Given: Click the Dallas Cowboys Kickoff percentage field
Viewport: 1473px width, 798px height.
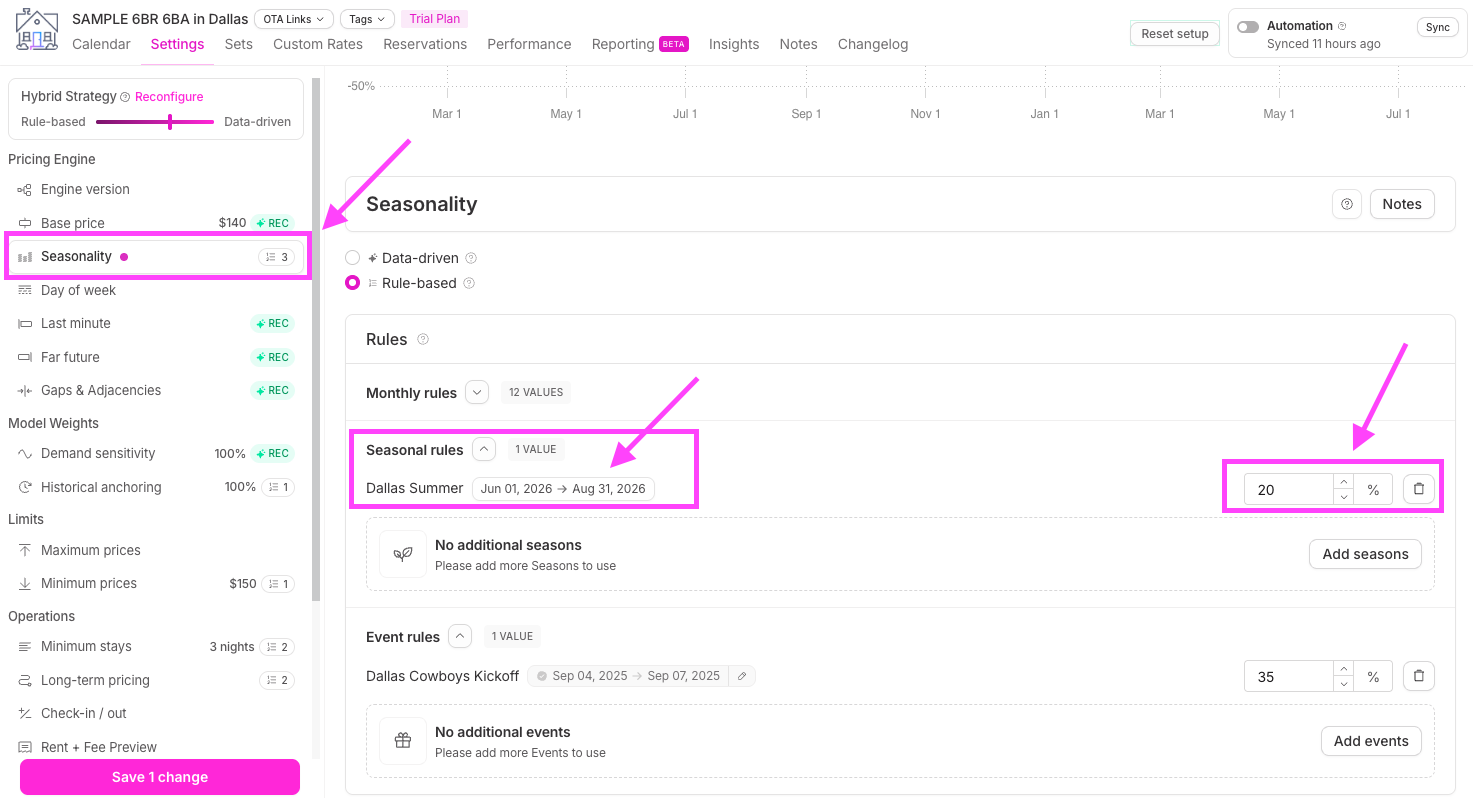Looking at the screenshot, I should tap(1289, 677).
